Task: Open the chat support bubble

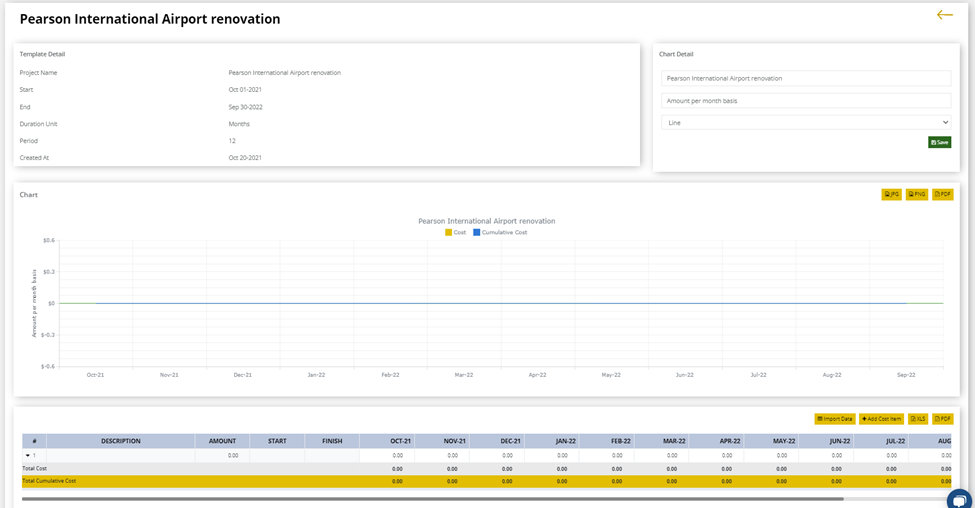Action: pyautogui.click(x=959, y=499)
